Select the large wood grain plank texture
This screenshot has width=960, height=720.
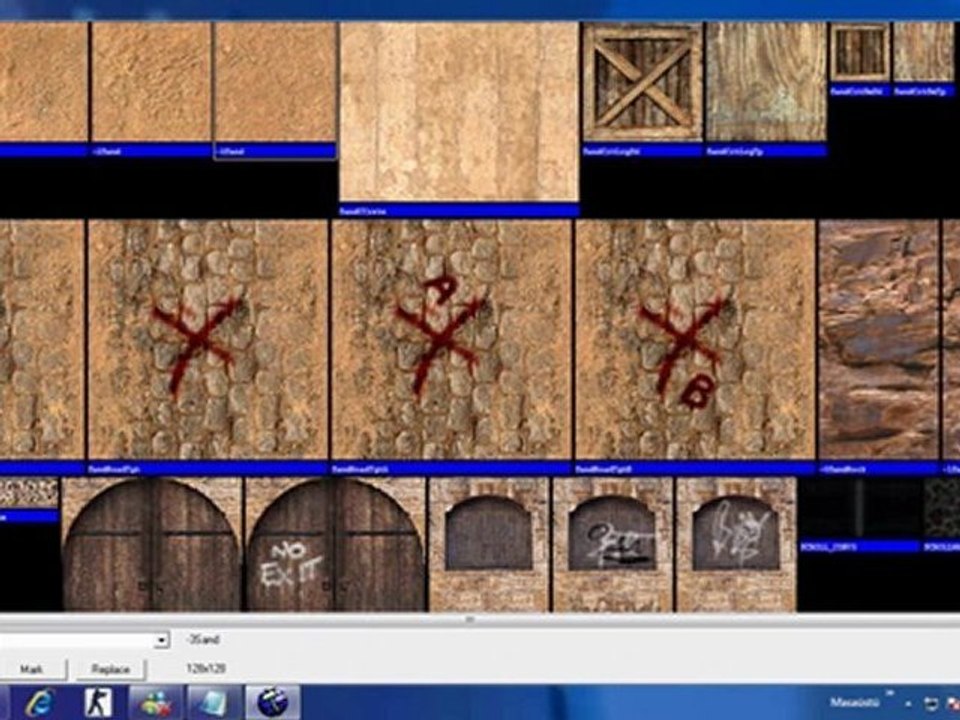click(x=766, y=82)
